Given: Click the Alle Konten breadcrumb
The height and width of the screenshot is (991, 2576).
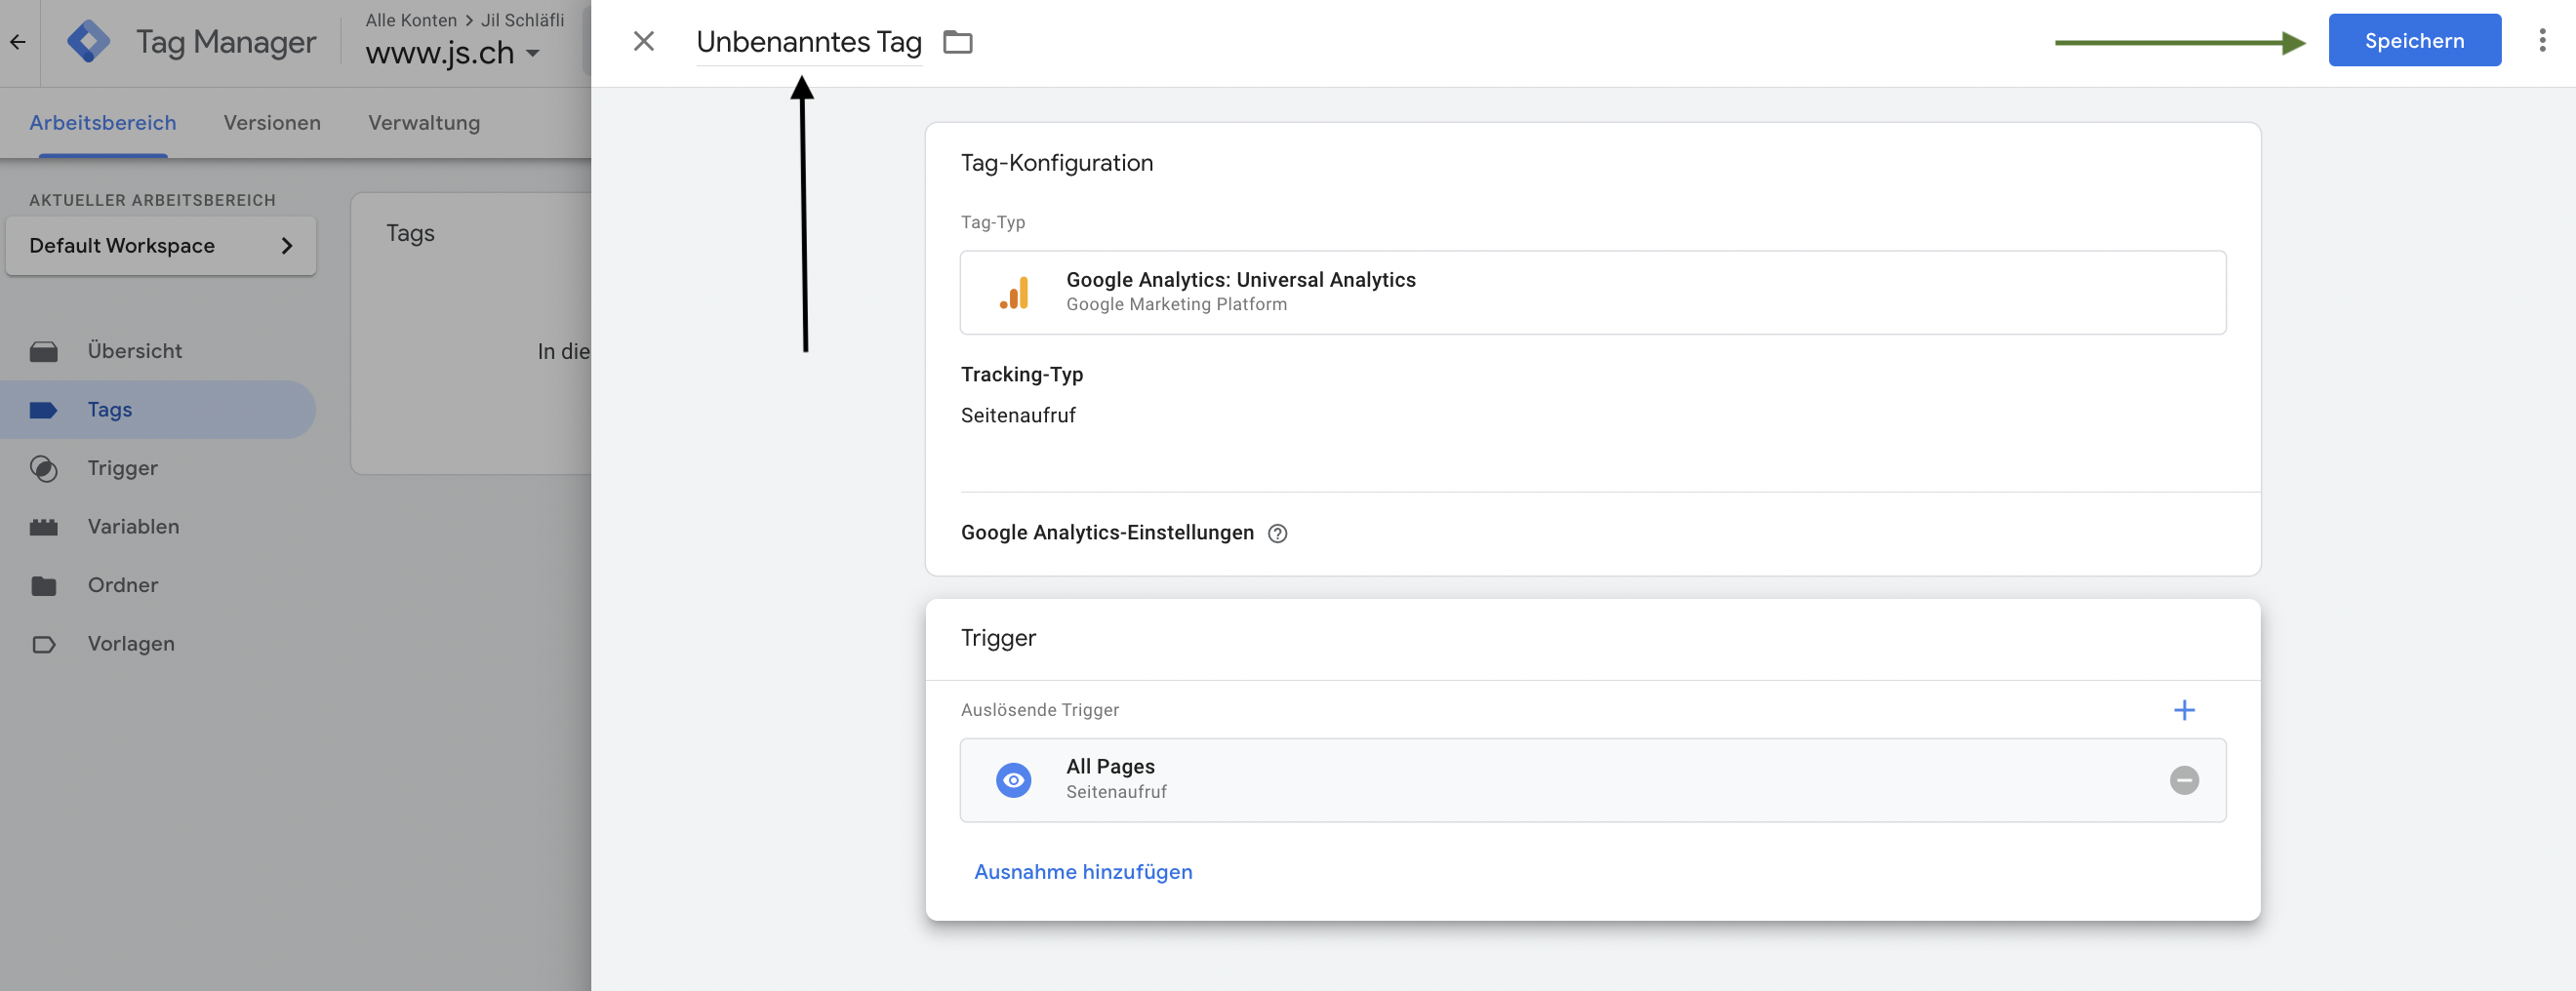Looking at the screenshot, I should 411,20.
